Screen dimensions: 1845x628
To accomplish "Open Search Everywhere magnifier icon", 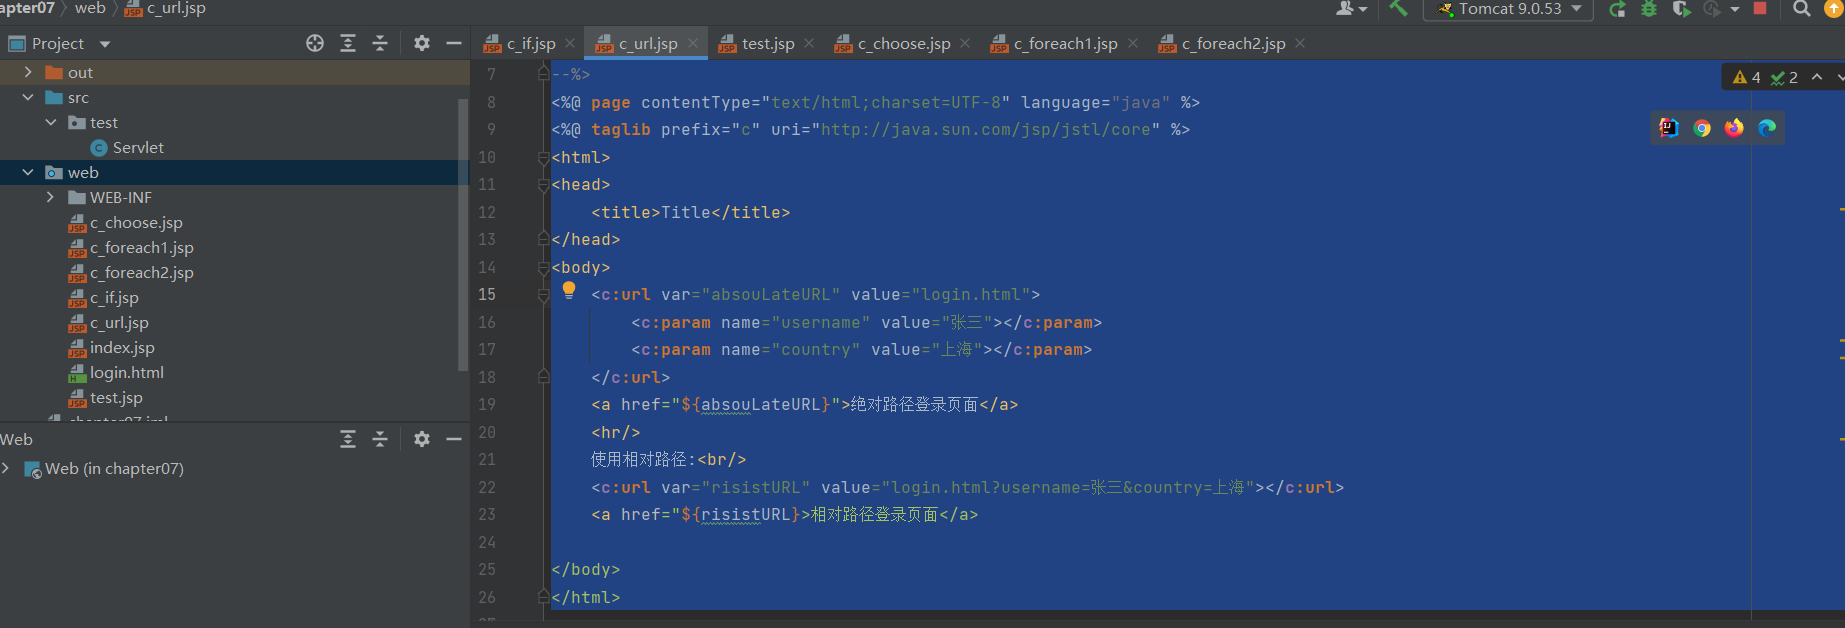I will click(1801, 9).
